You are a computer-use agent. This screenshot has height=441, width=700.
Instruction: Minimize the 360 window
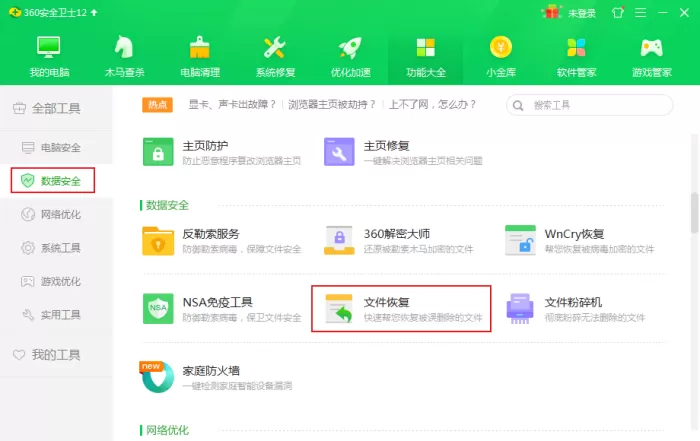click(662, 12)
